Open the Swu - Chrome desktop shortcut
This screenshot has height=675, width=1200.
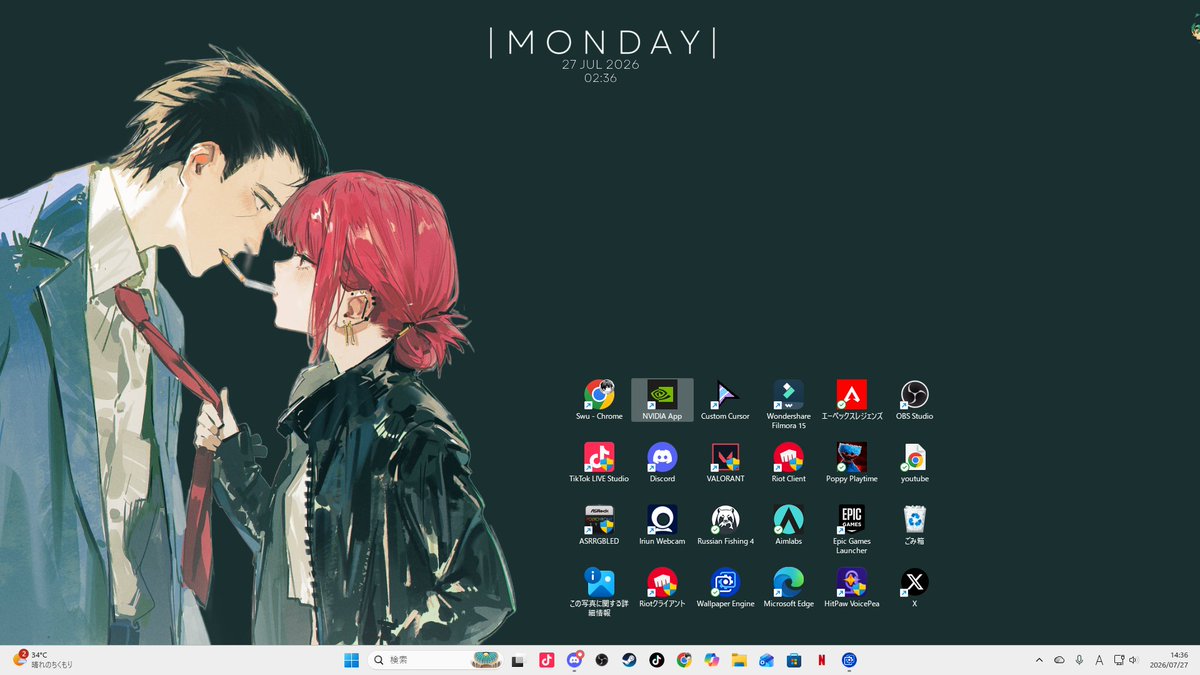coord(599,400)
